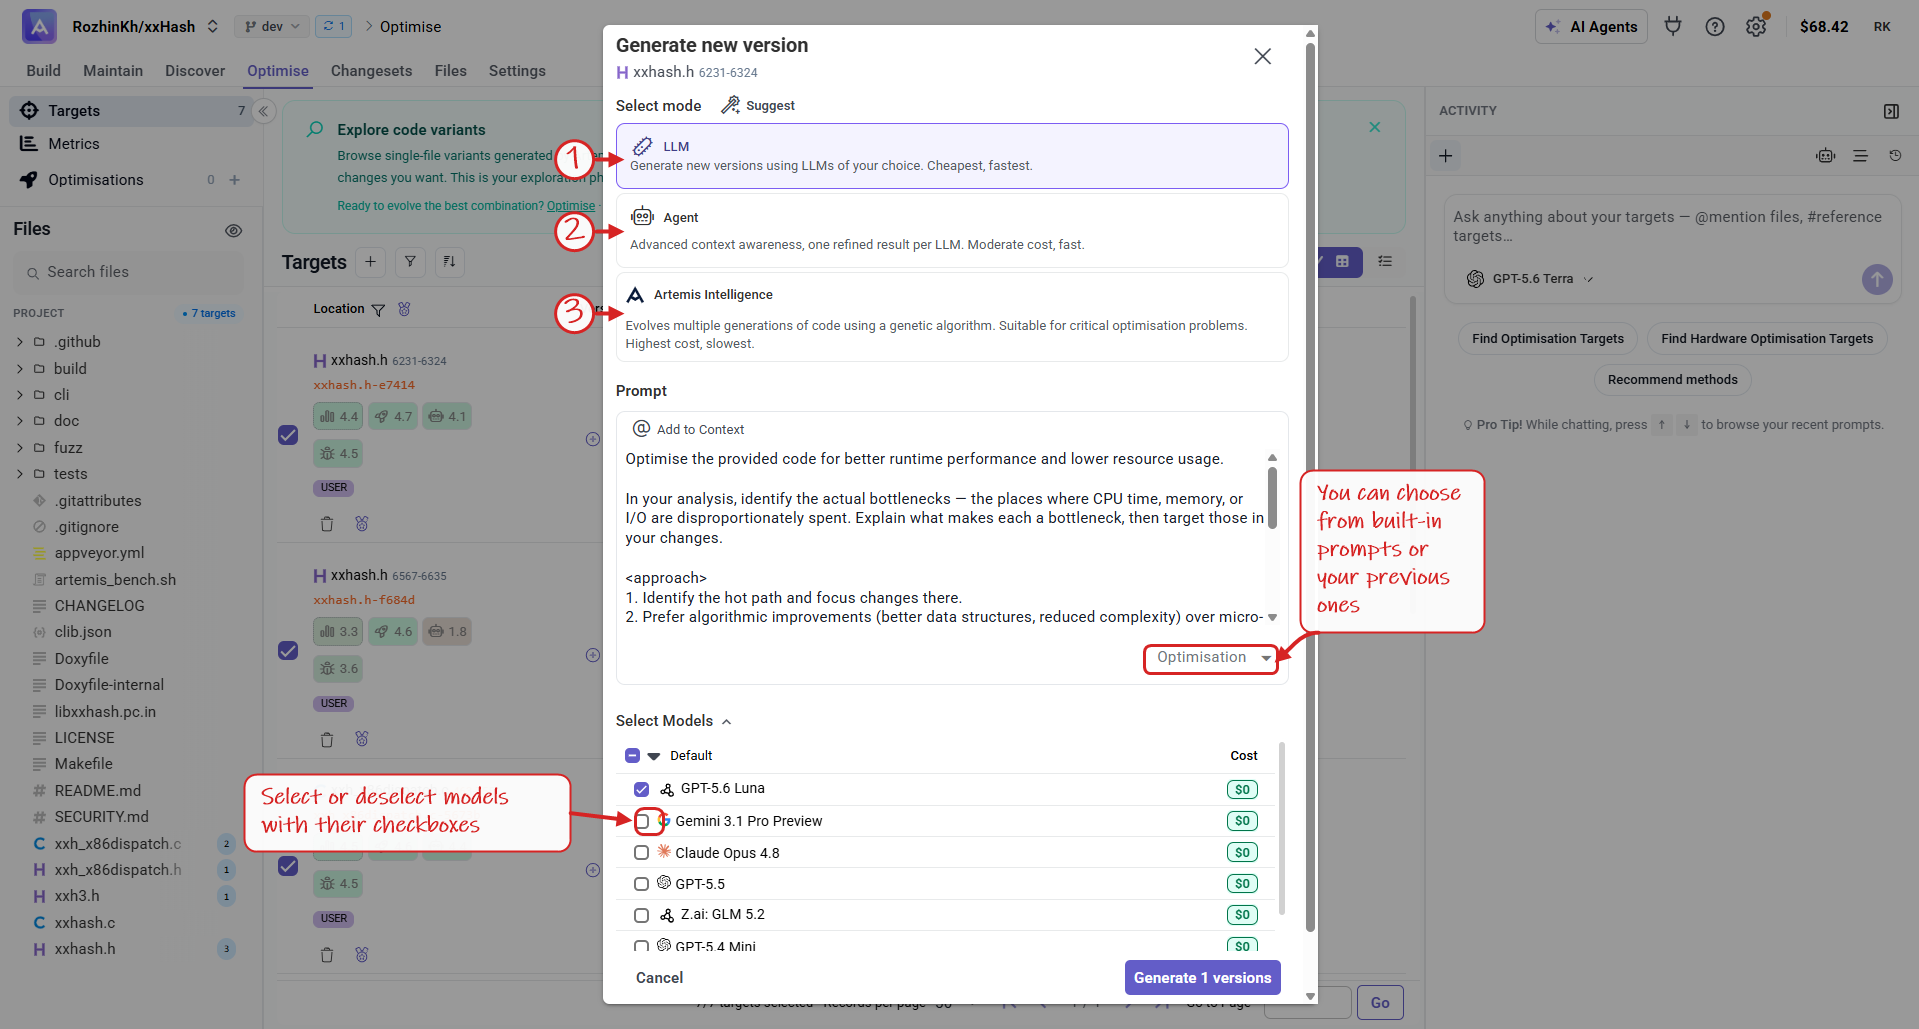
Task: Select the Artemis Intelligence mode
Action: [x=952, y=318]
